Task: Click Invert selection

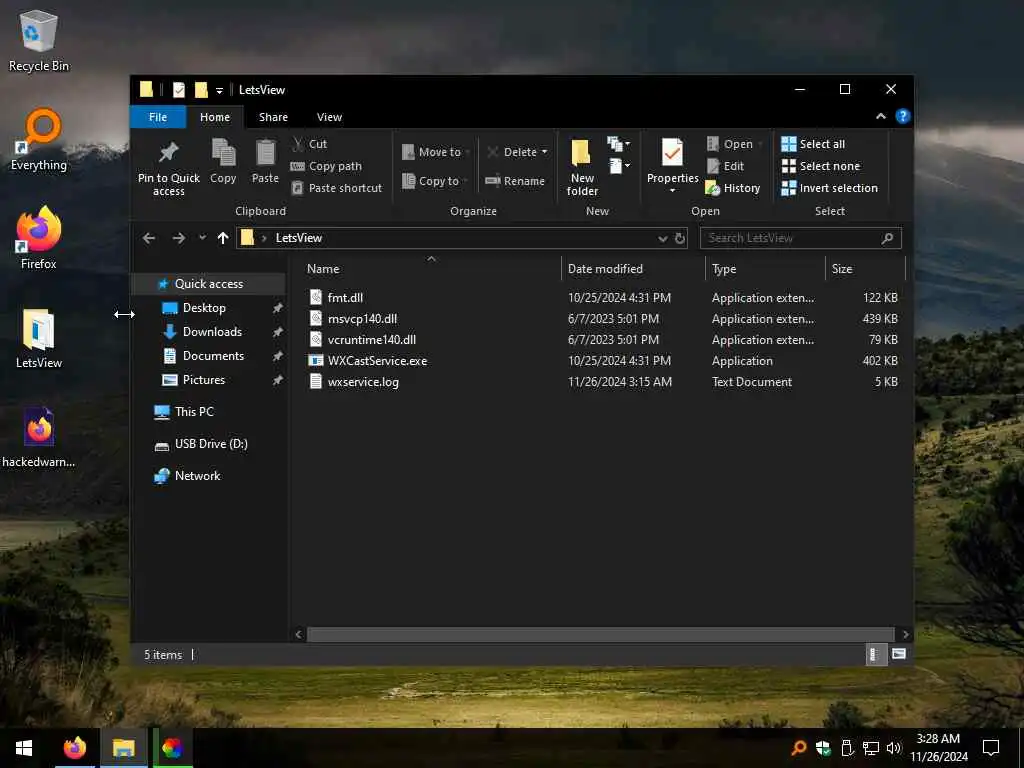Action: point(829,188)
